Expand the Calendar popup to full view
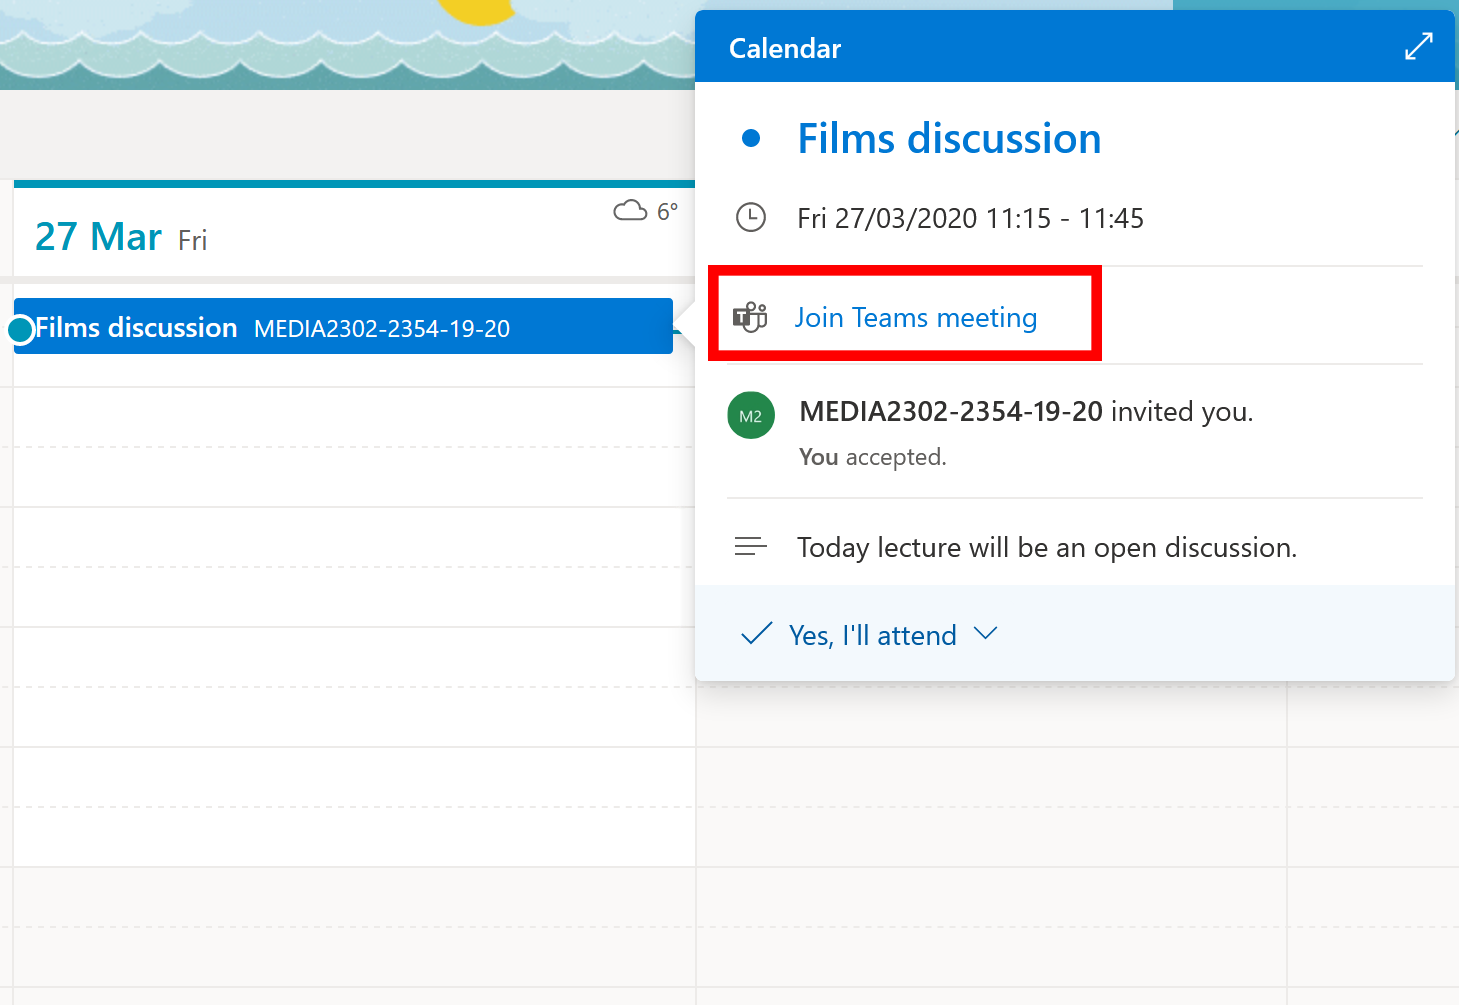The height and width of the screenshot is (1005, 1459). point(1418,46)
